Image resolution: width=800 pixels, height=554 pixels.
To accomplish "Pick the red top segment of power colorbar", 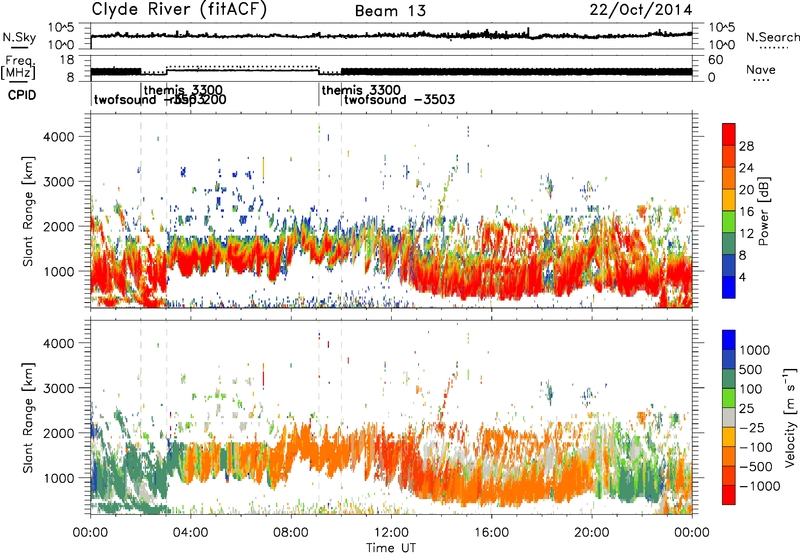I will (x=729, y=134).
